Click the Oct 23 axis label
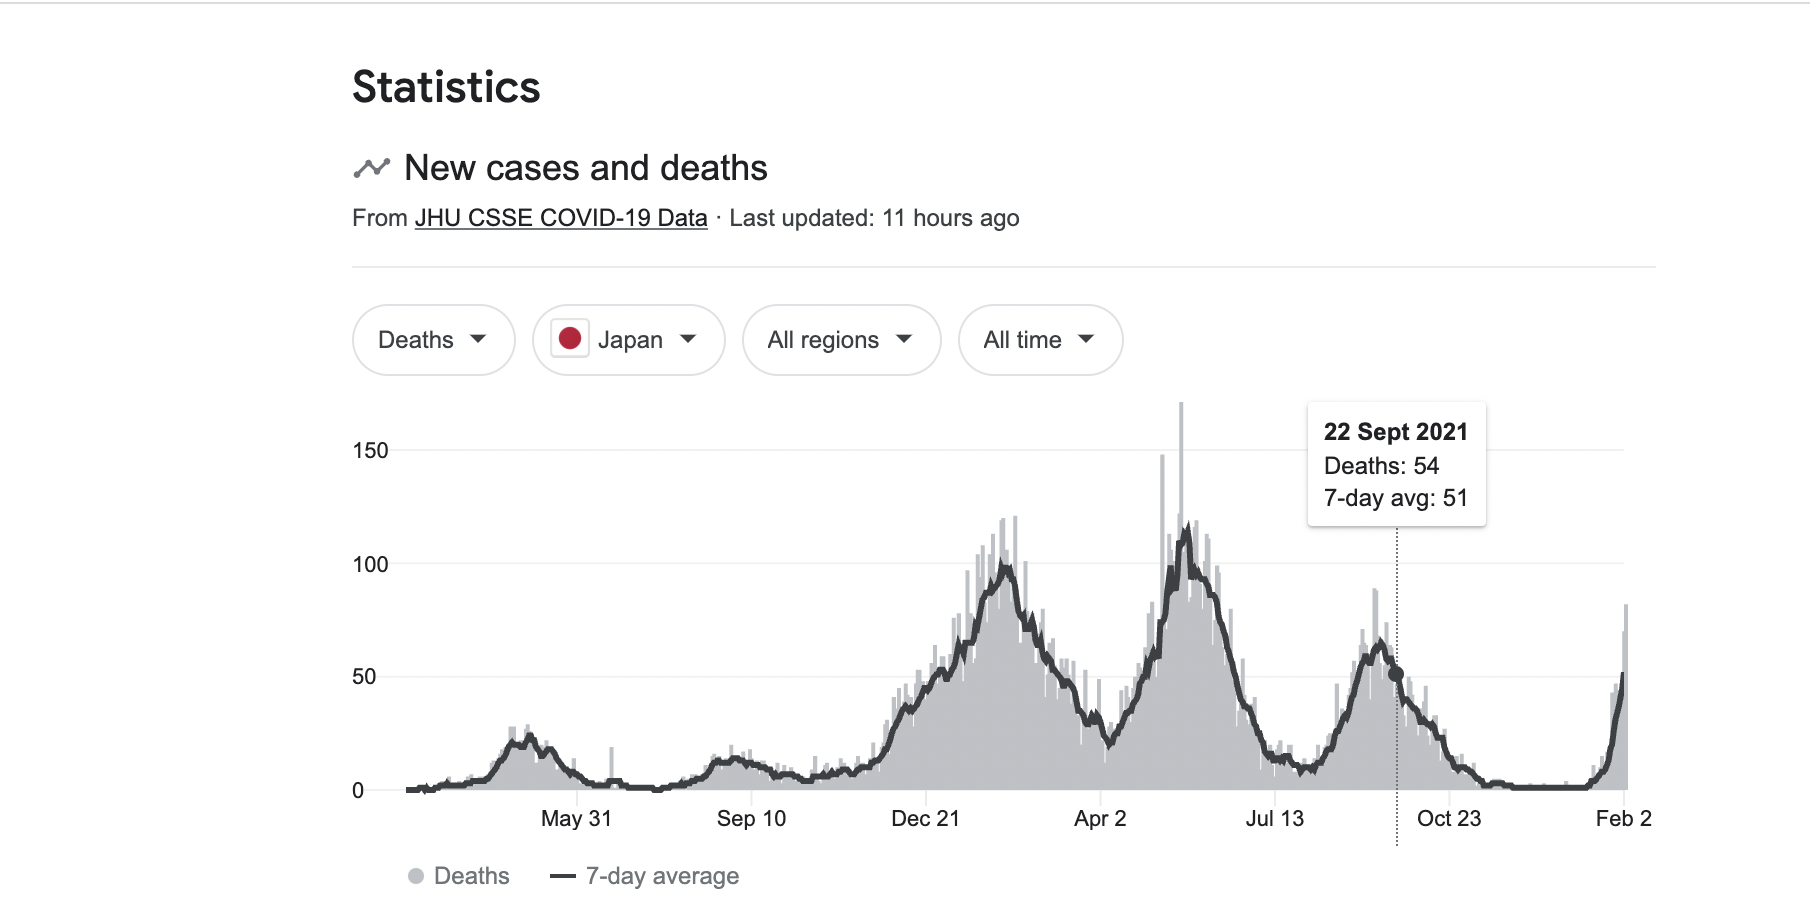Viewport: 1810px width, 902px height. (1448, 818)
